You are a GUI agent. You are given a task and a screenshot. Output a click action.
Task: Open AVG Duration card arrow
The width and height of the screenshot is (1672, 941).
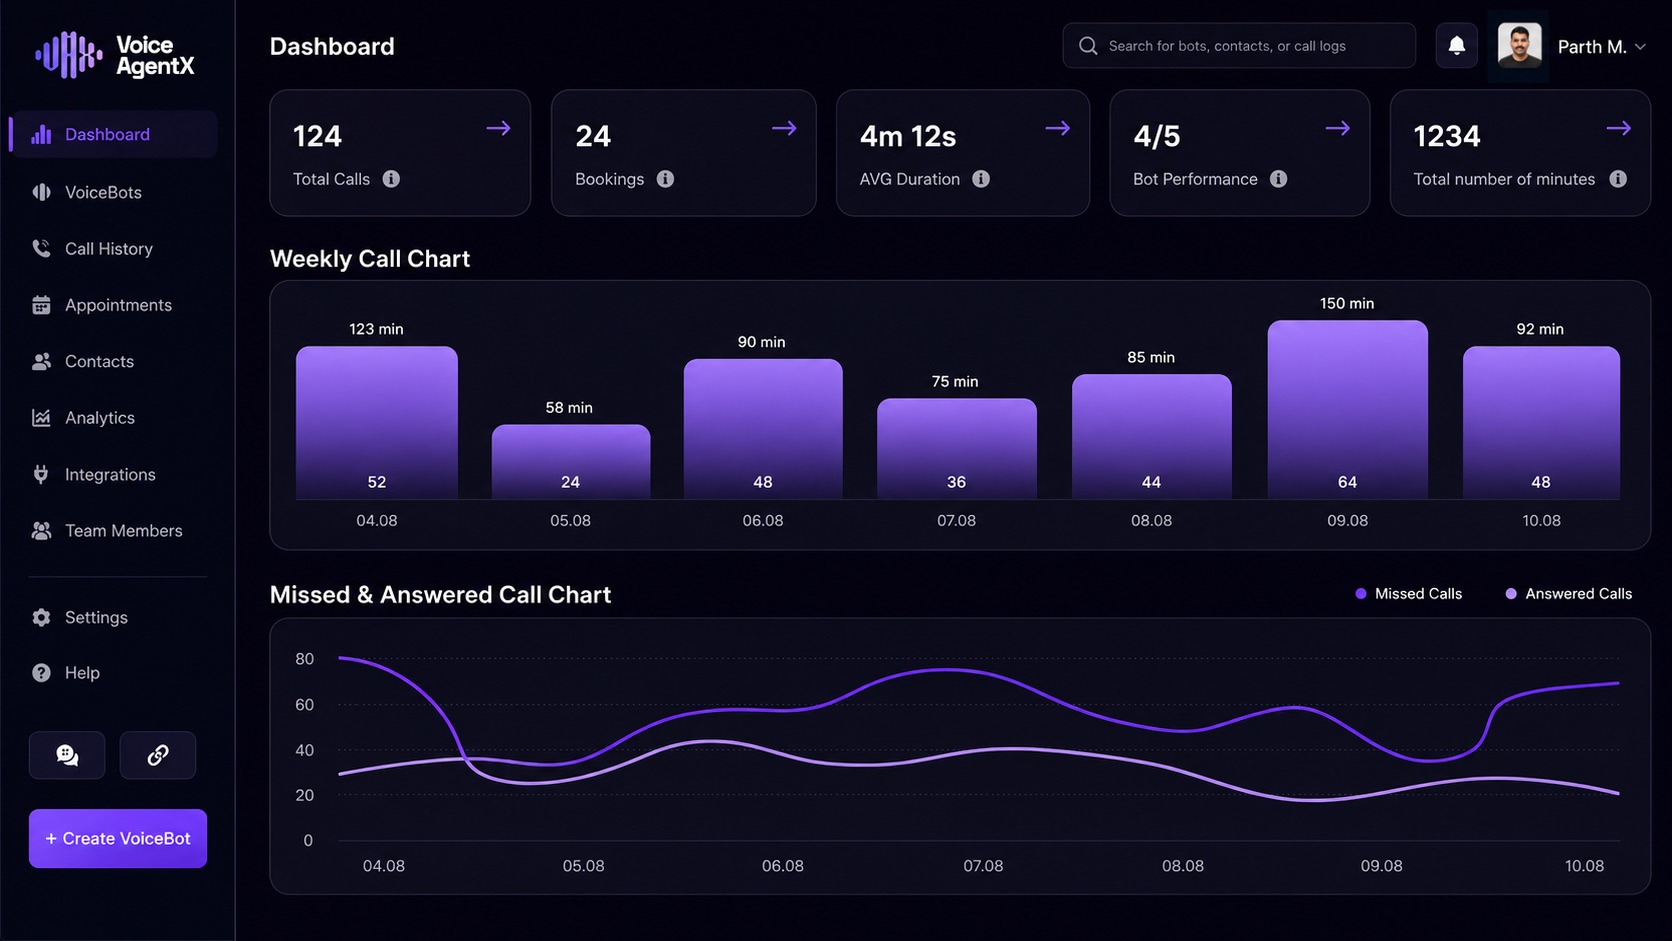[x=1058, y=128]
